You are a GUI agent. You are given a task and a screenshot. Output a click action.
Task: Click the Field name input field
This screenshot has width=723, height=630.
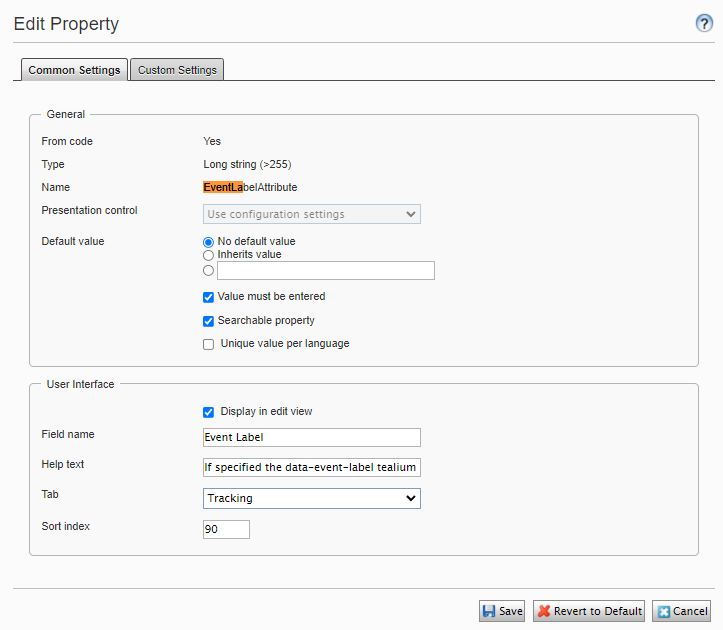click(x=311, y=437)
